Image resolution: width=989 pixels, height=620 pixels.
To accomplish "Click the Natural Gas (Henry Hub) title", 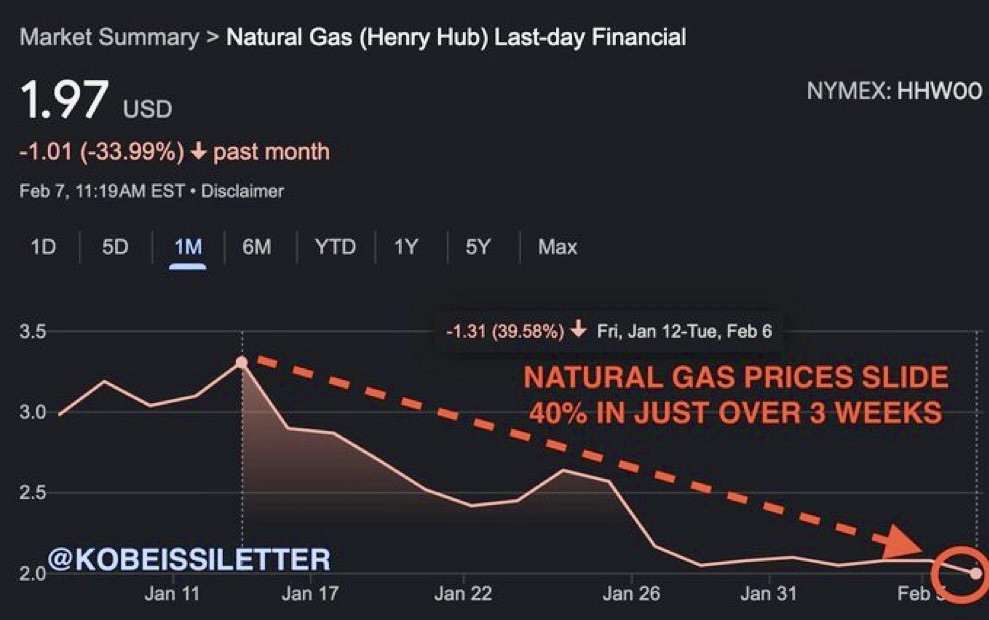I will pyautogui.click(x=456, y=39).
